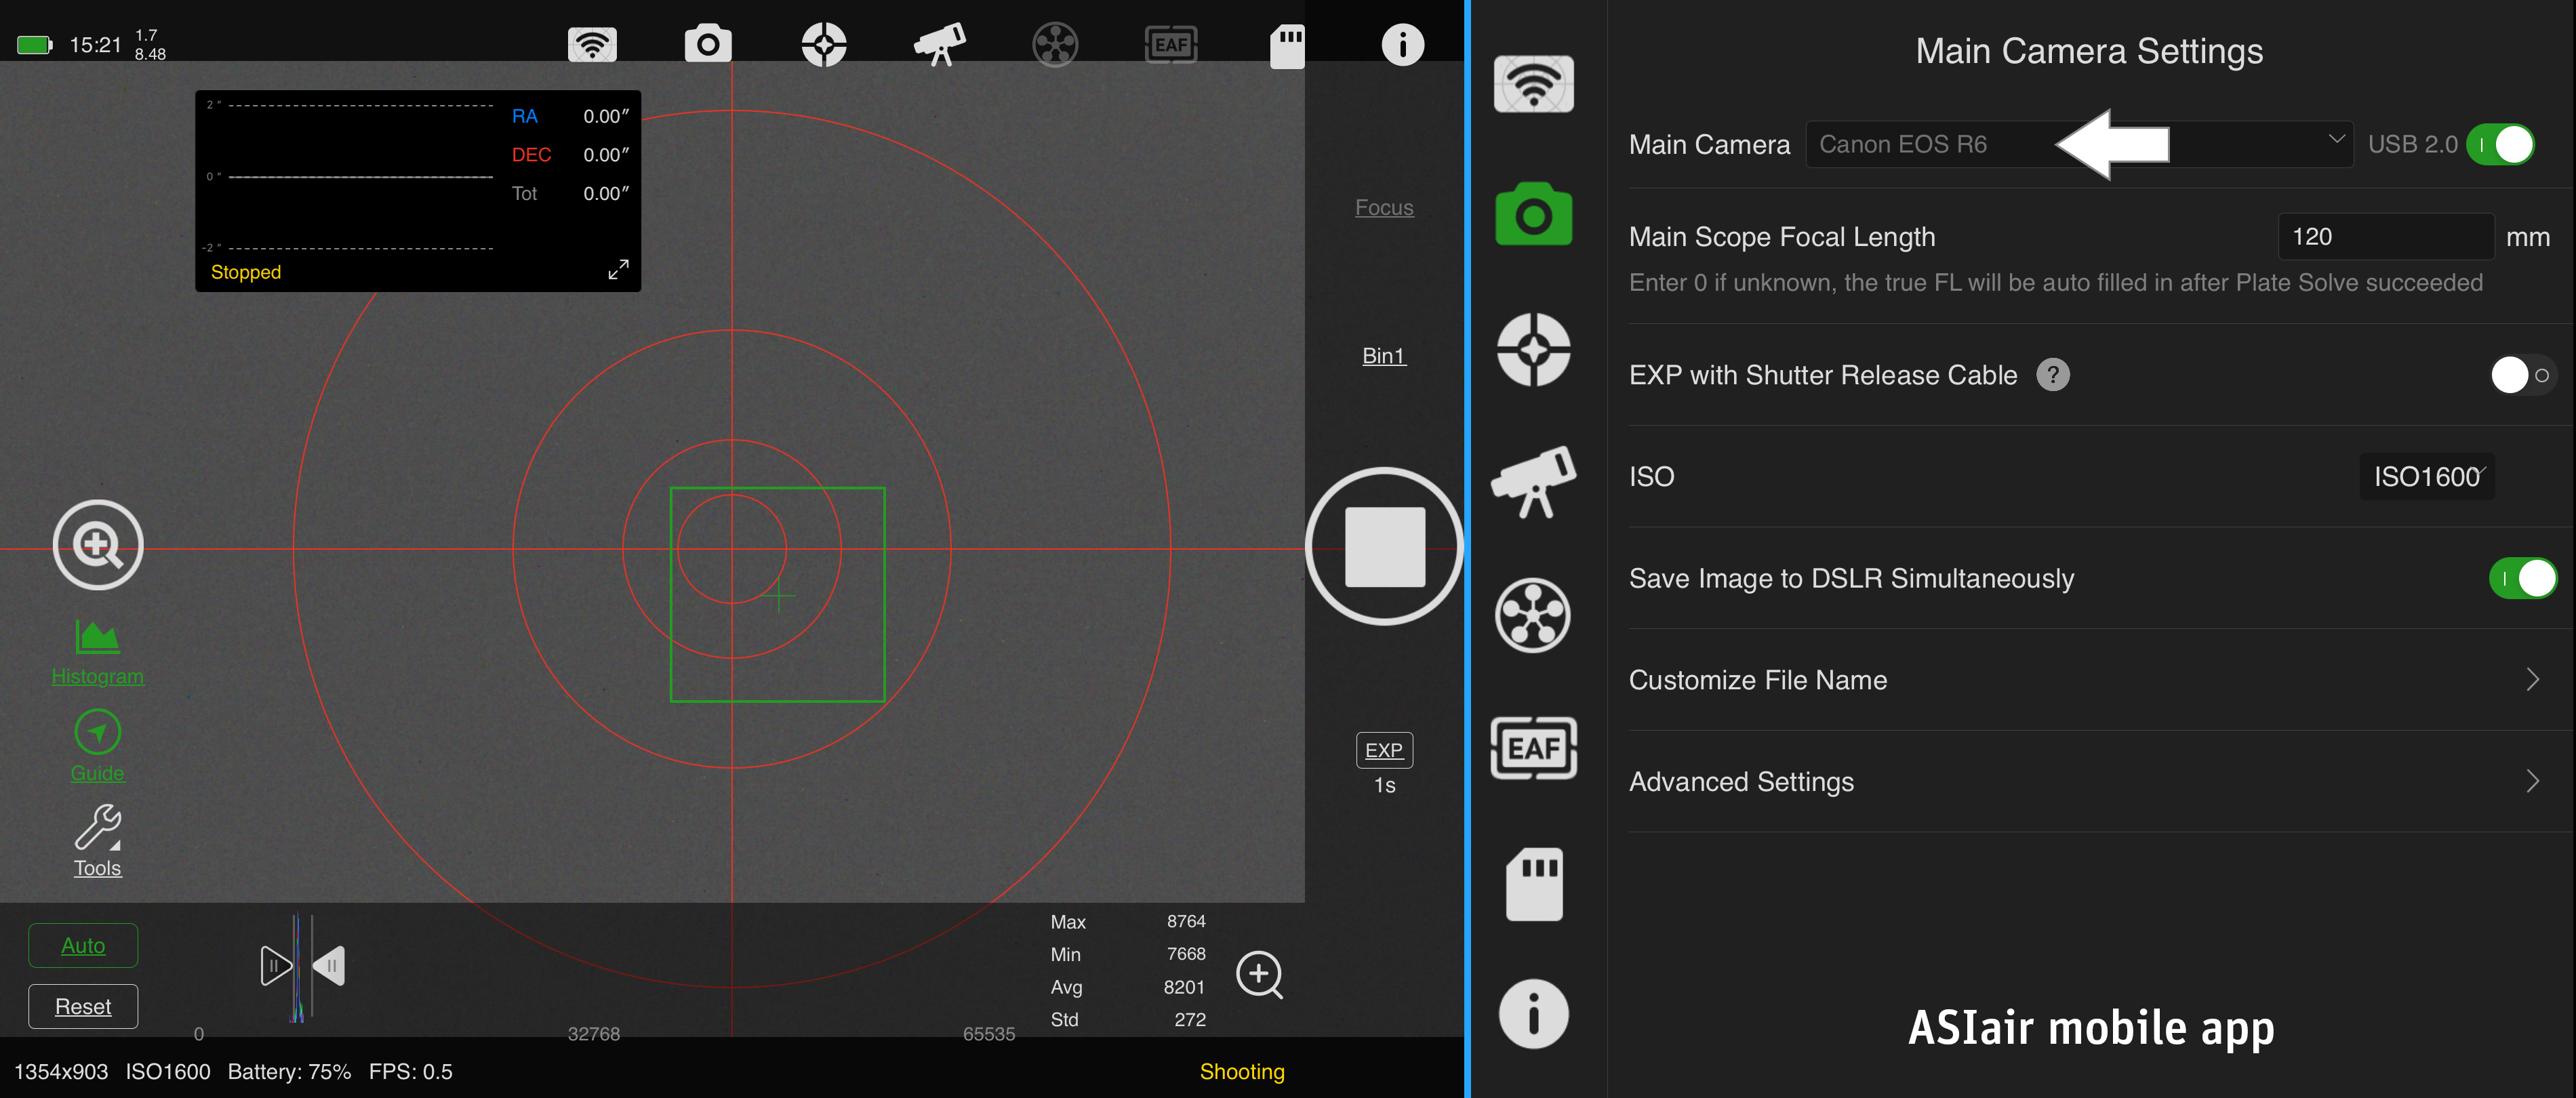2576x1098 pixels.
Task: Click the guide crosshair icon in side panel
Action: [x=1533, y=349]
